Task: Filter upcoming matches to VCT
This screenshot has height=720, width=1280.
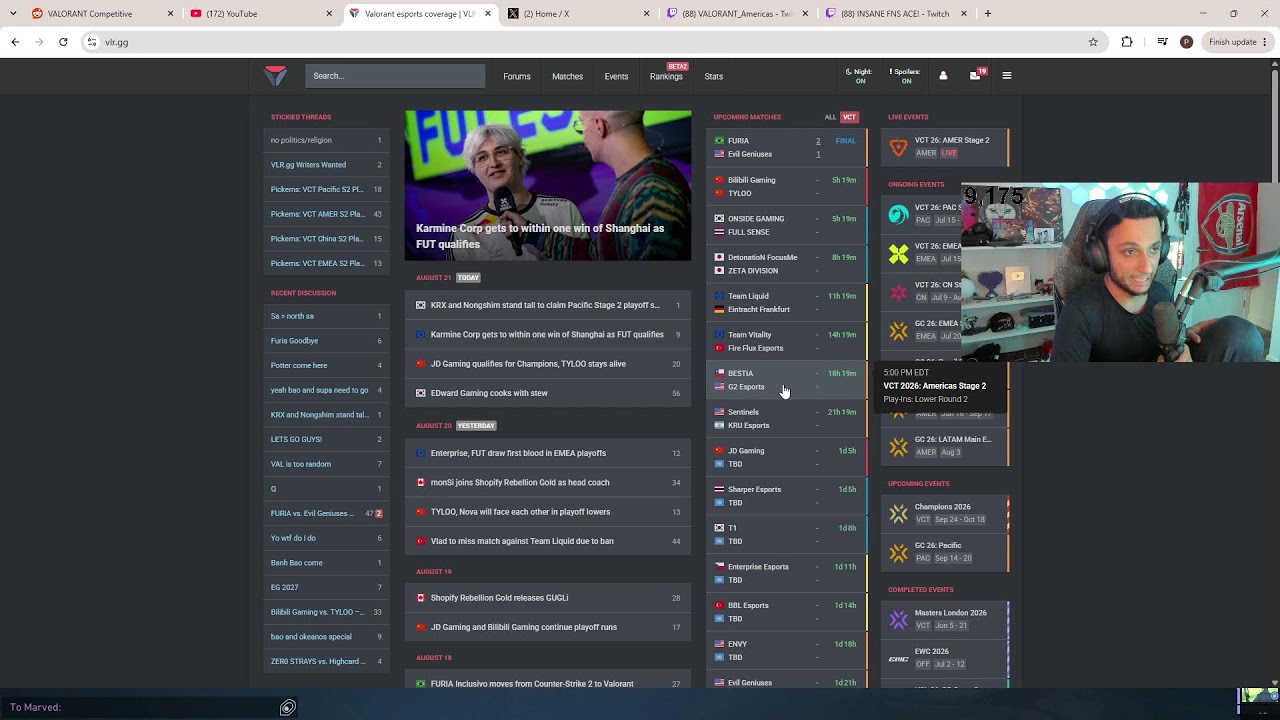Action: tap(849, 117)
